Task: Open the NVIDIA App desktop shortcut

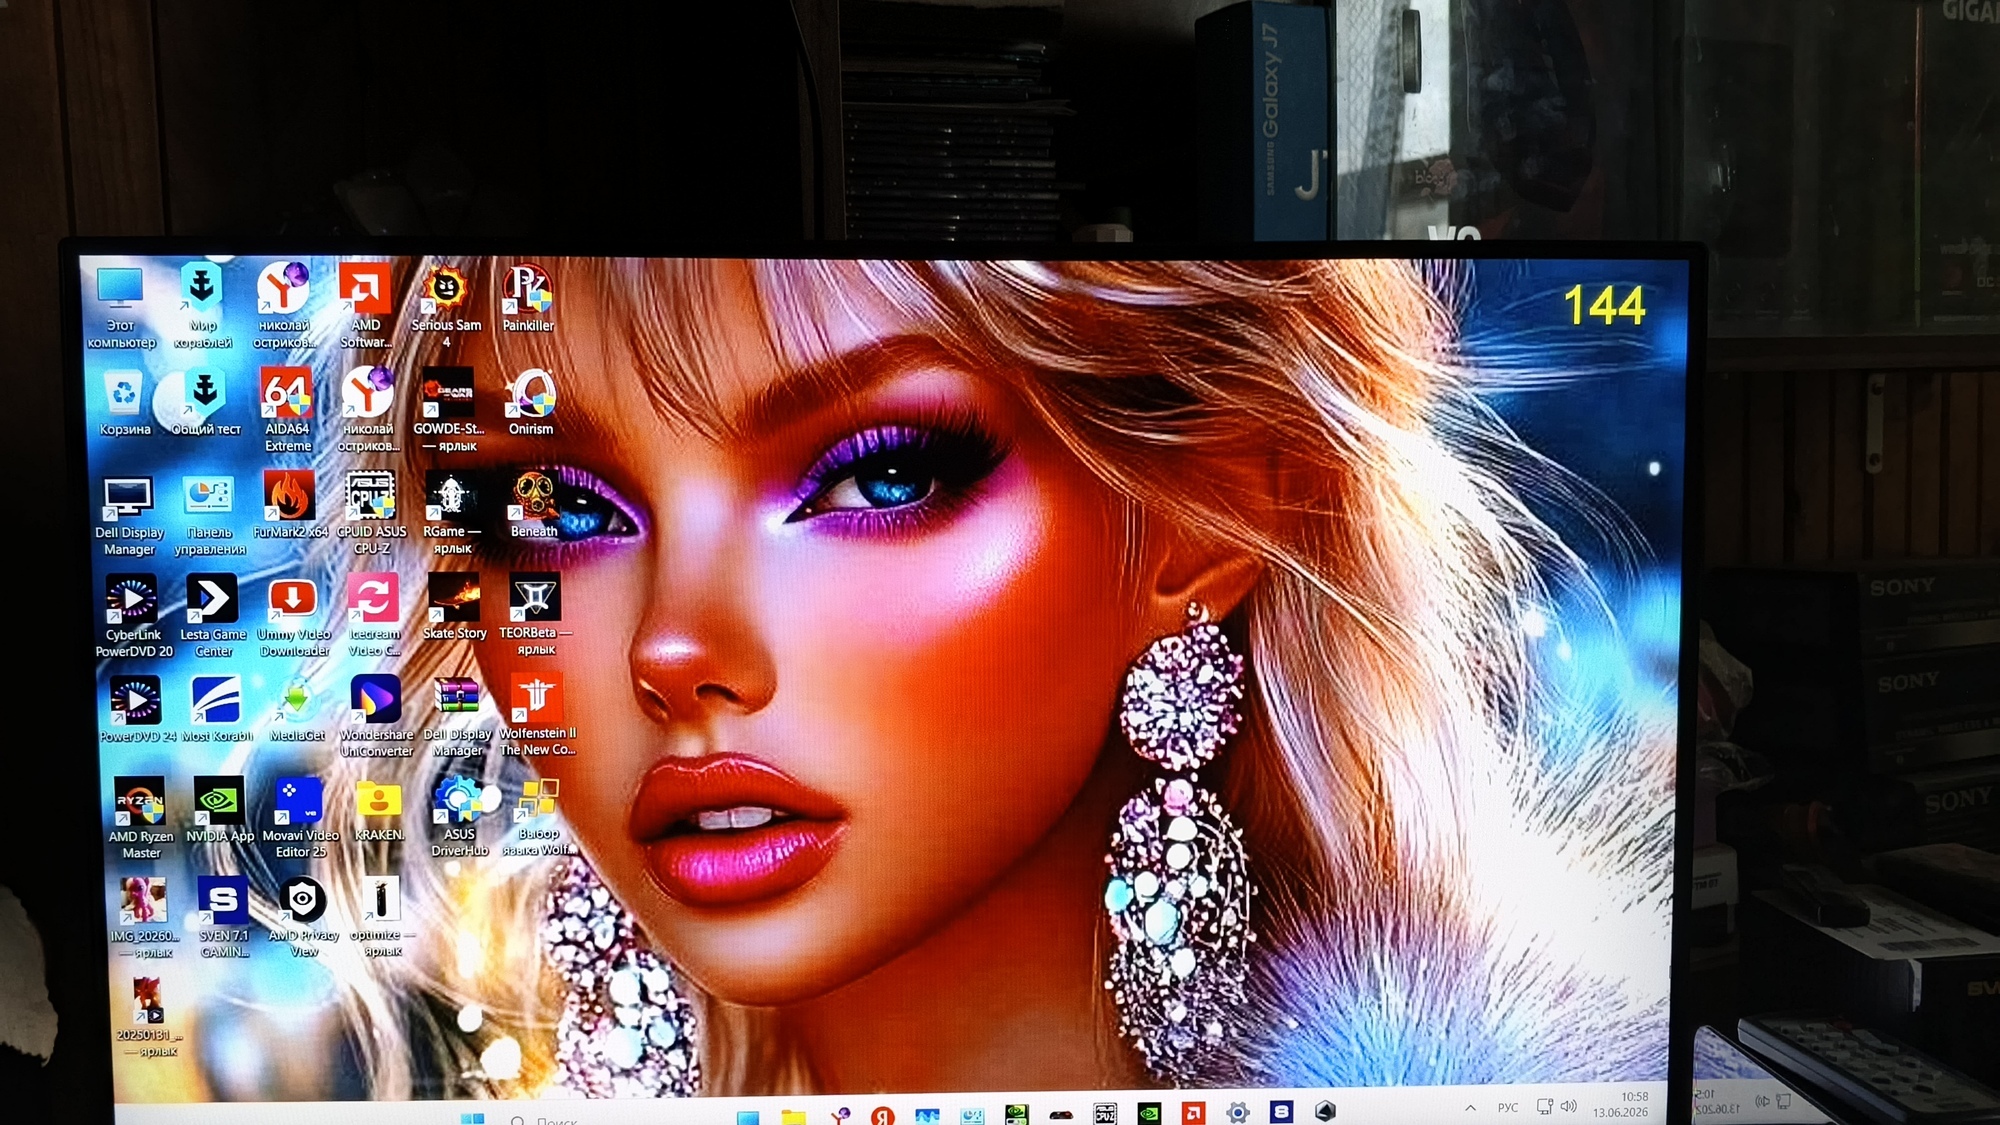Action: [220, 809]
